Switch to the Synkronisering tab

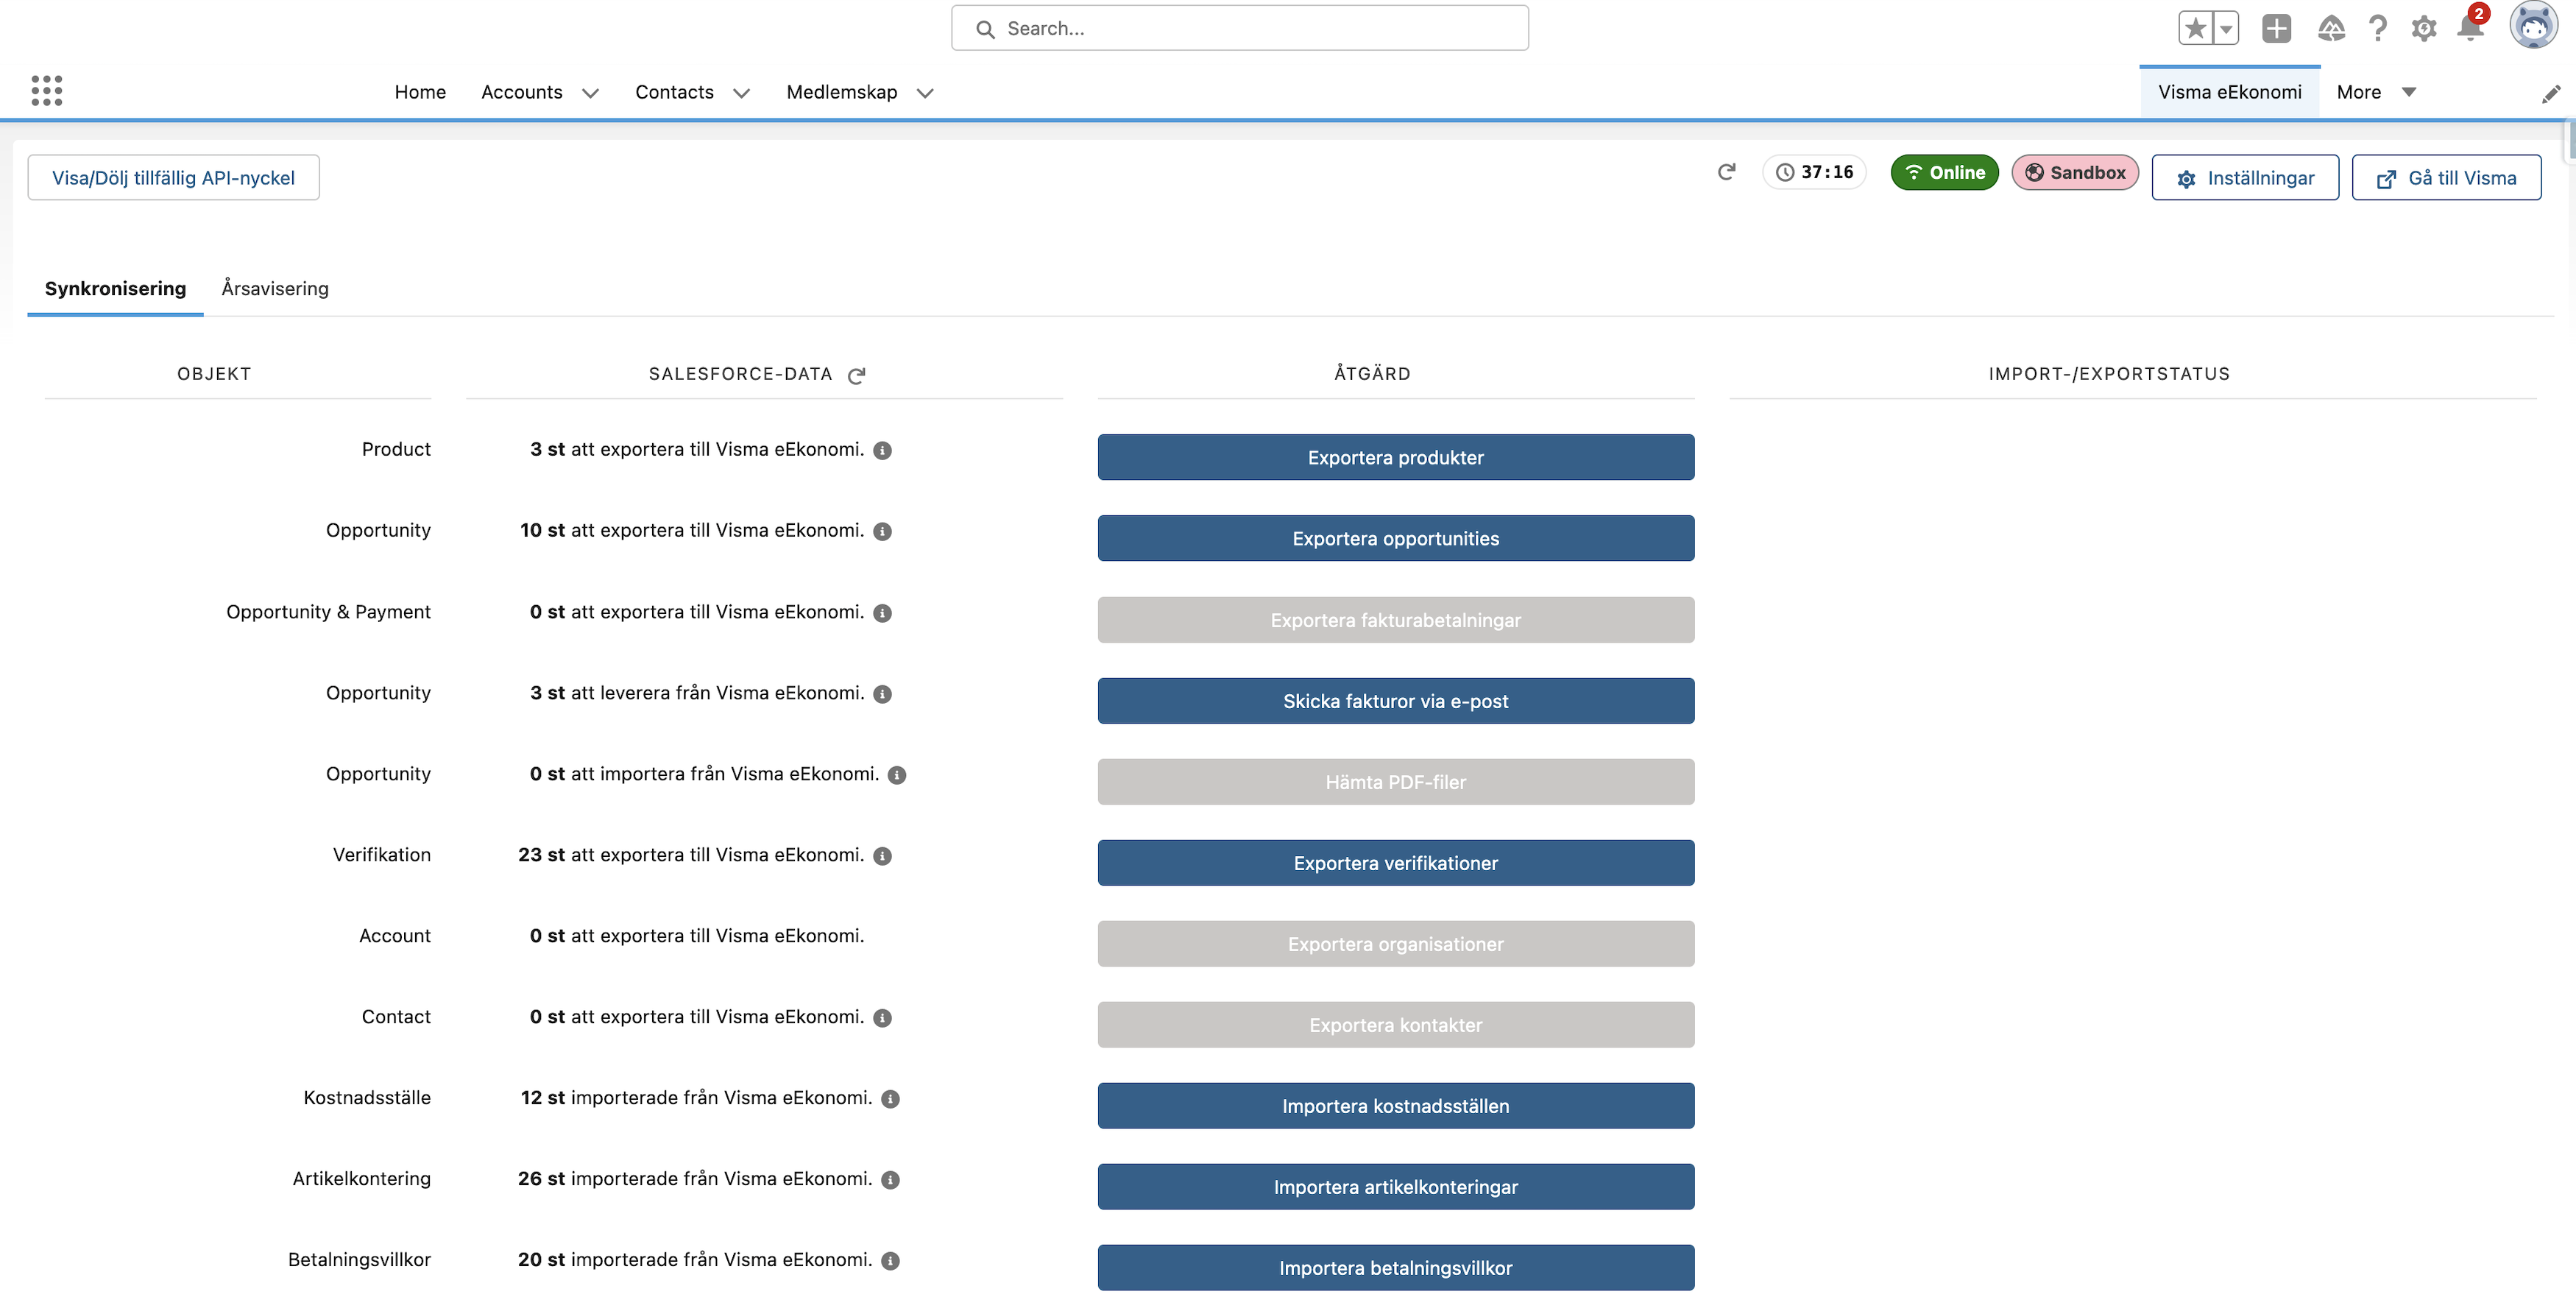(x=115, y=288)
